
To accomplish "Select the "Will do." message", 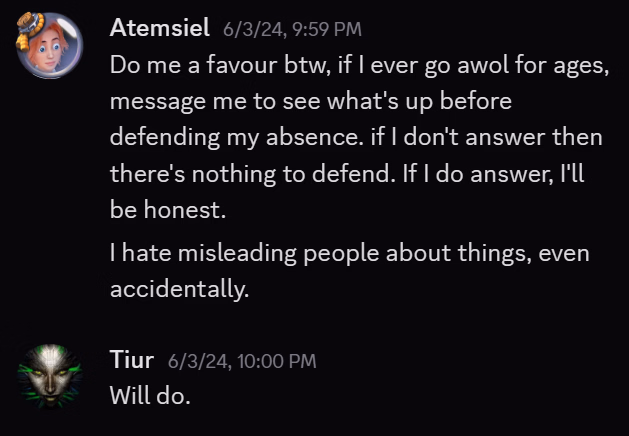I will [x=150, y=395].
